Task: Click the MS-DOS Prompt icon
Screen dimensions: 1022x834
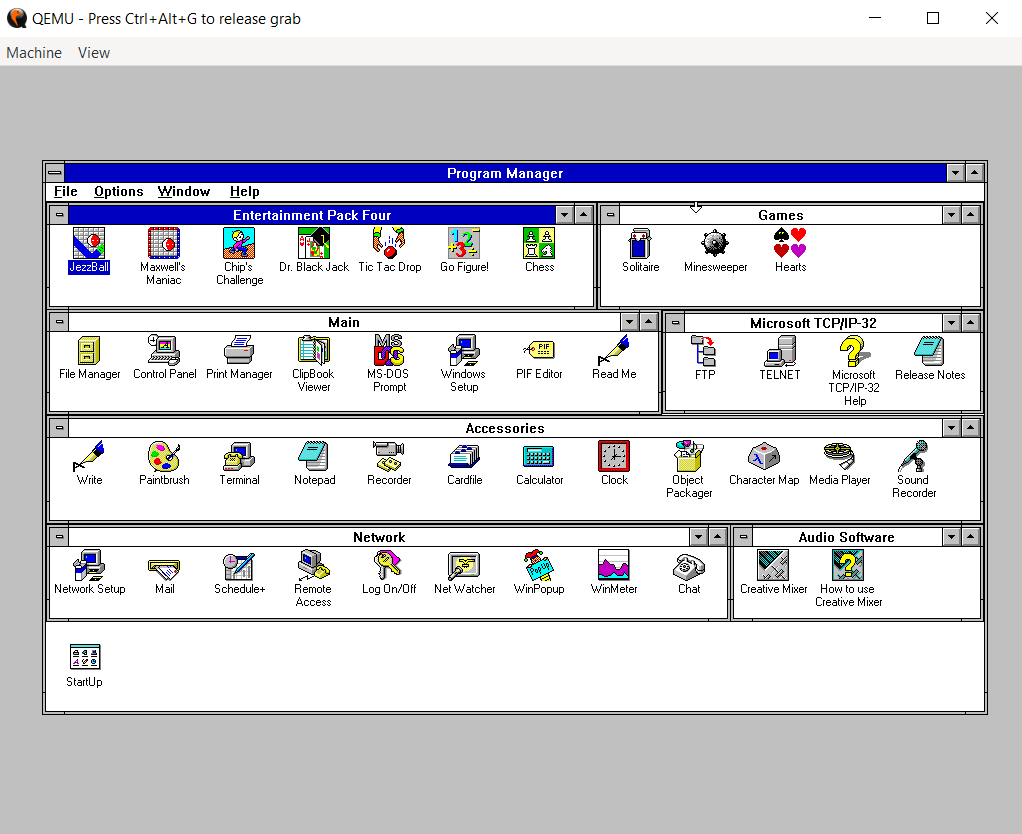Action: point(389,350)
